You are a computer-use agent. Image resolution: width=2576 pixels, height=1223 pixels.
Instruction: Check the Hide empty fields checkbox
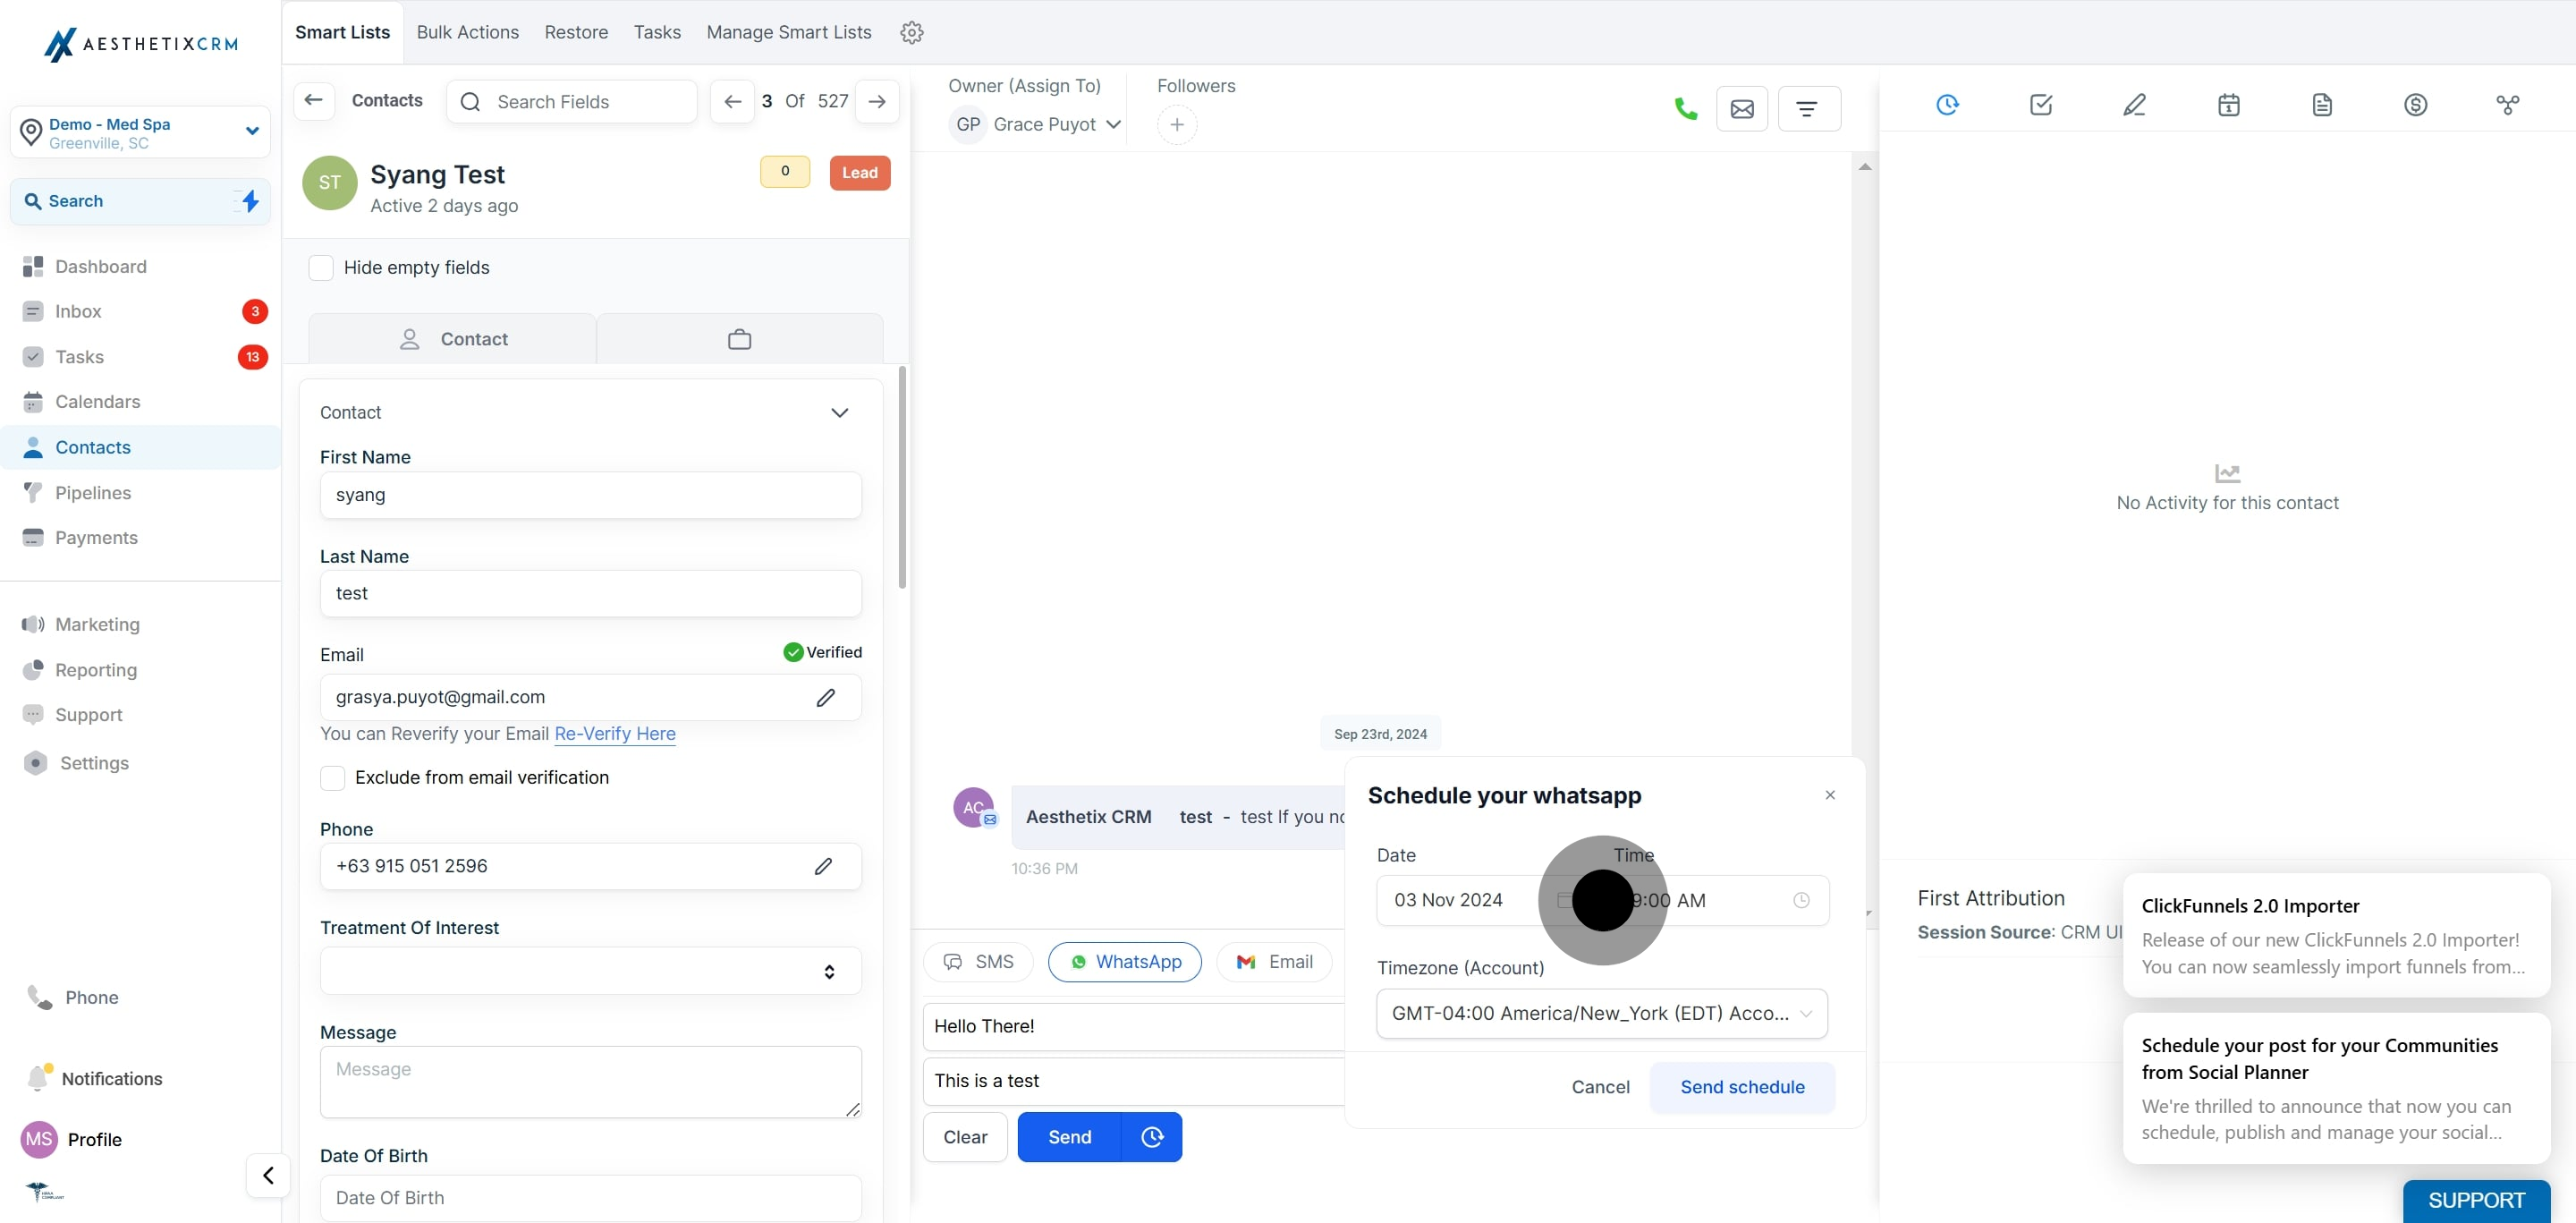[321, 268]
